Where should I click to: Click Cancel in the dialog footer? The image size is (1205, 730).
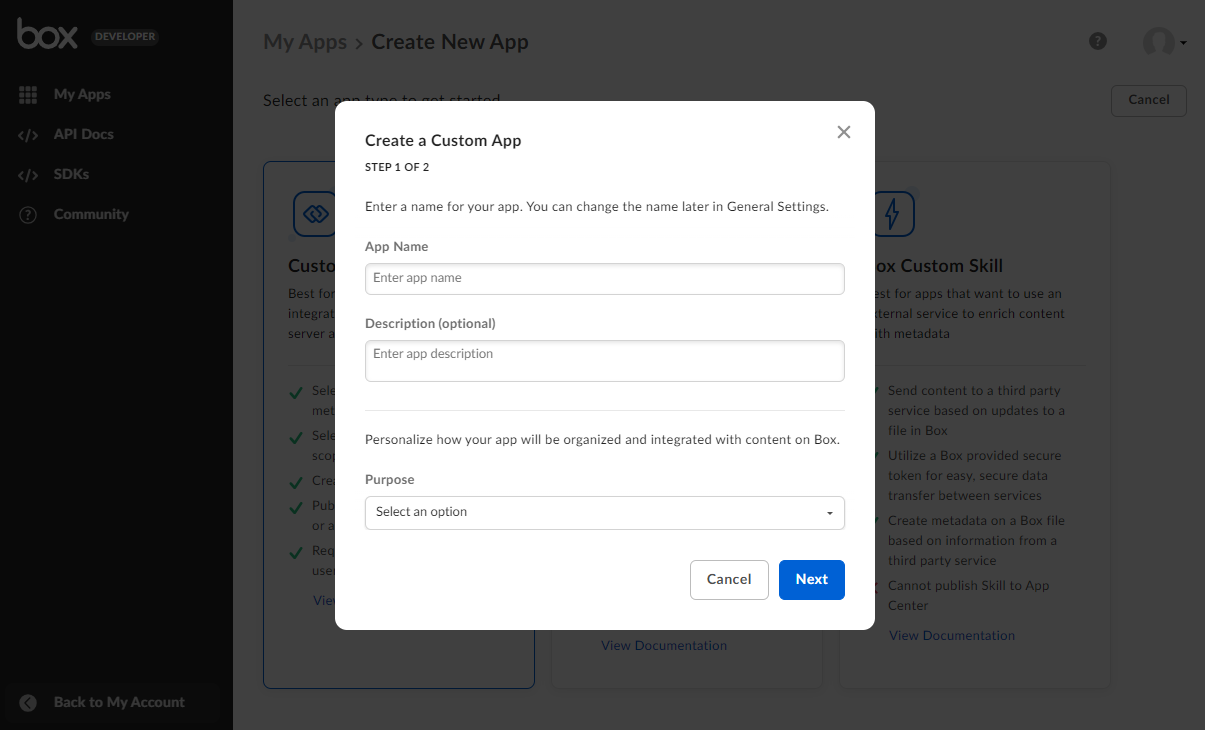point(728,579)
